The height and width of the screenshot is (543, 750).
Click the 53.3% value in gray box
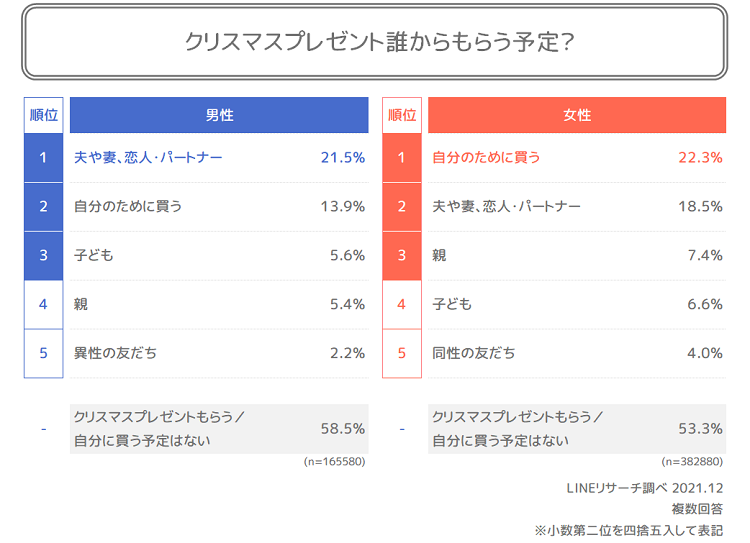pos(700,429)
